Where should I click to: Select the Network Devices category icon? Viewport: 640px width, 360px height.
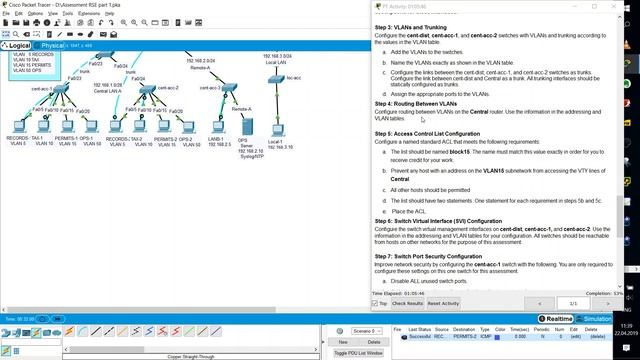pos(6,333)
